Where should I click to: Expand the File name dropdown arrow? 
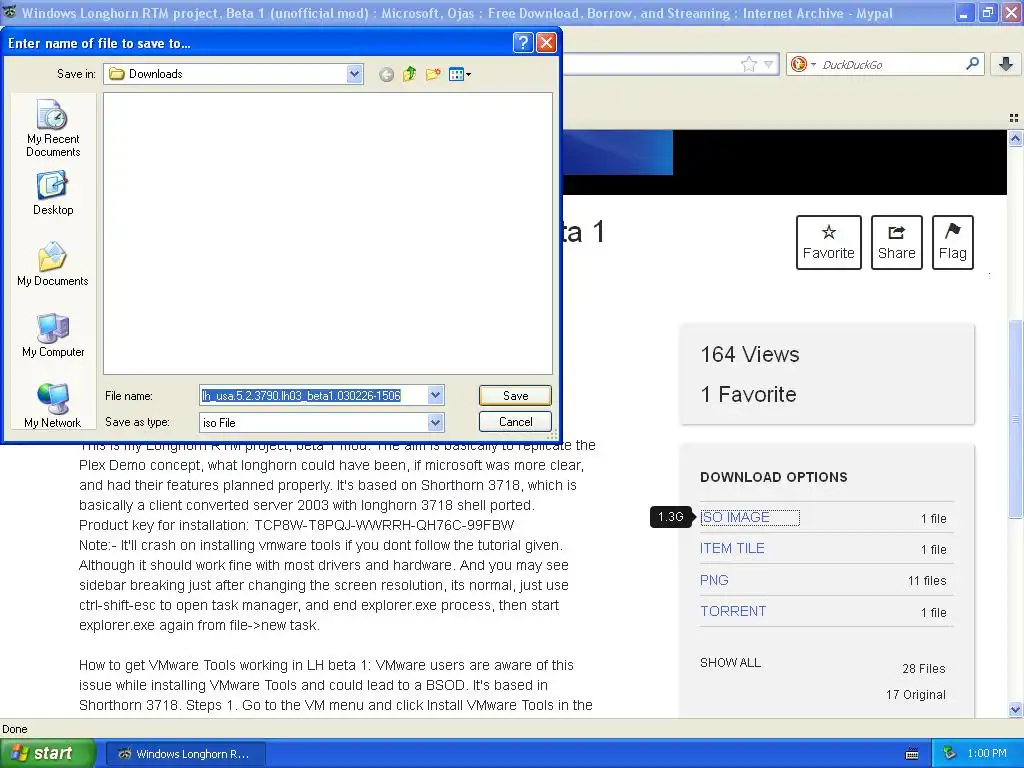click(x=436, y=395)
